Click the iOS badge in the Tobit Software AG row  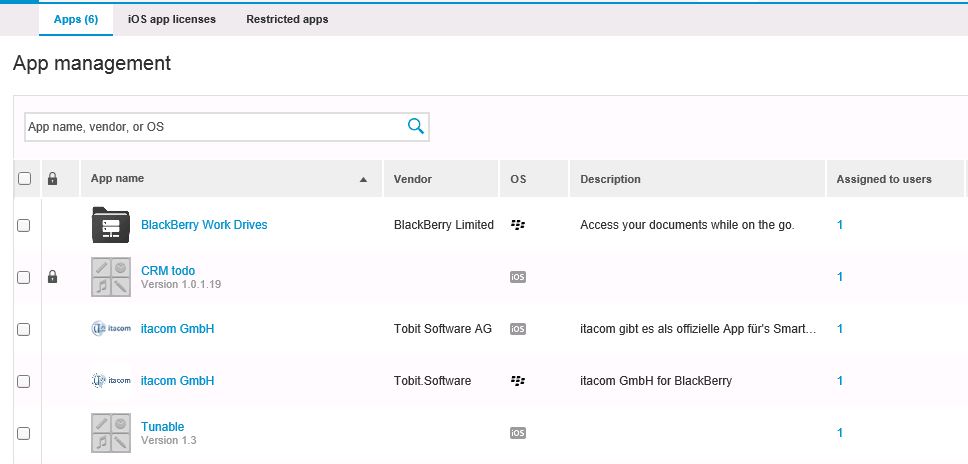click(518, 329)
